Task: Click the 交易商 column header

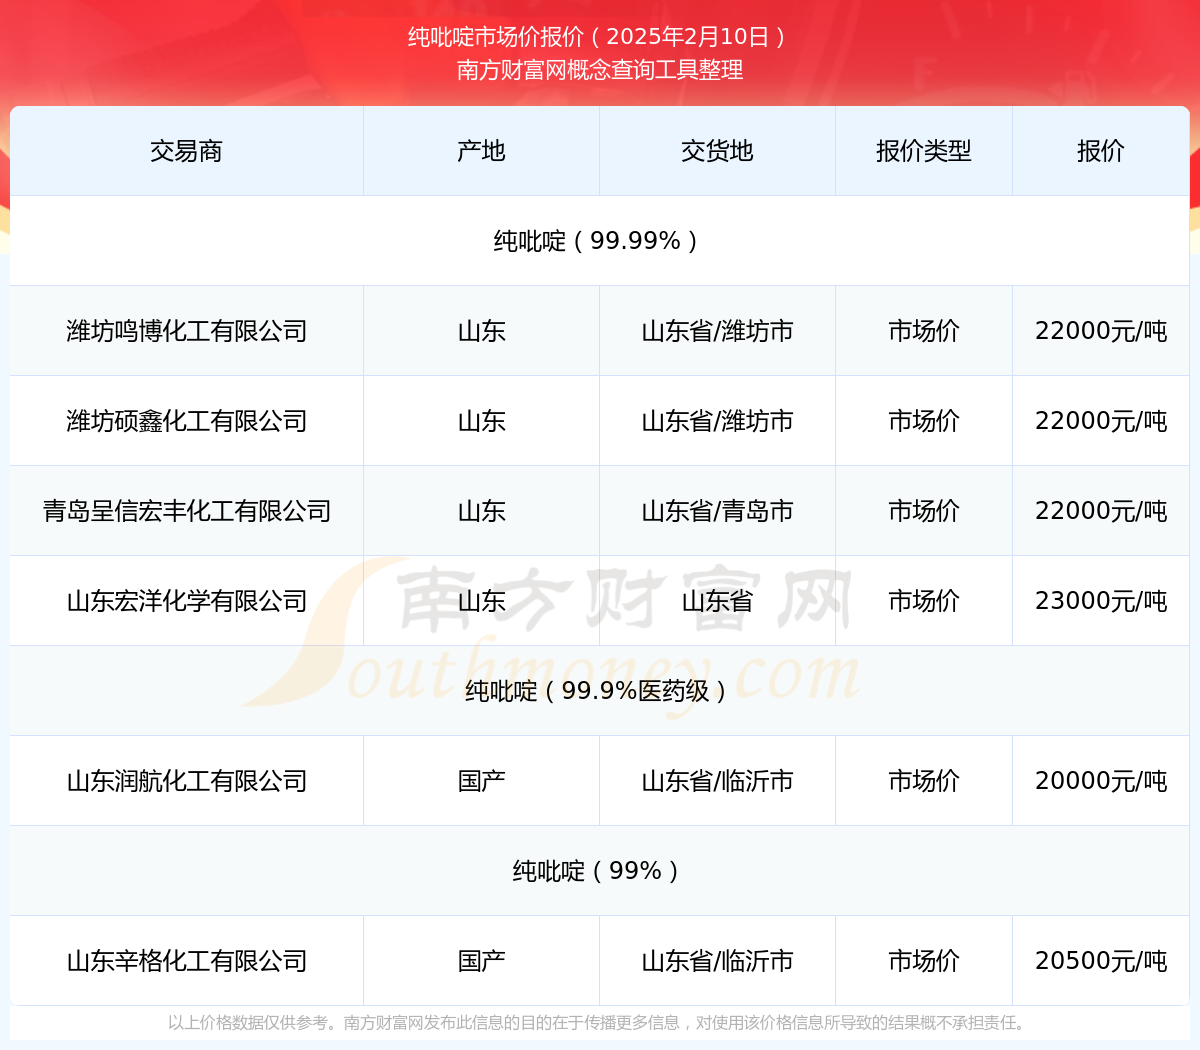Action: (x=186, y=151)
